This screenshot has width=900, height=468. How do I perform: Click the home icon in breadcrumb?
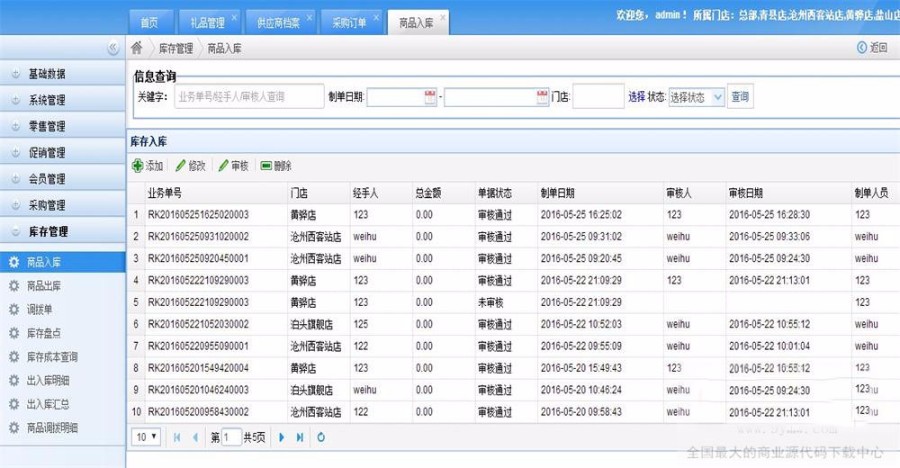coord(137,48)
